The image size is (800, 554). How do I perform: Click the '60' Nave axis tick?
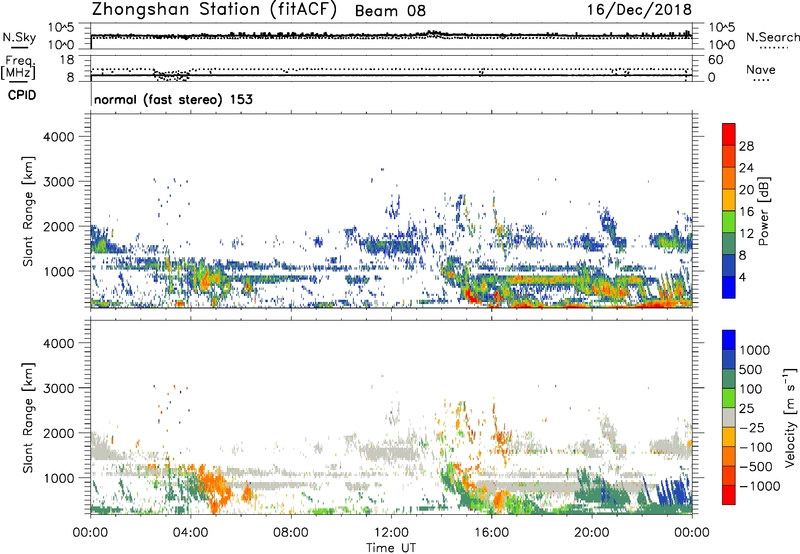pyautogui.click(x=715, y=60)
